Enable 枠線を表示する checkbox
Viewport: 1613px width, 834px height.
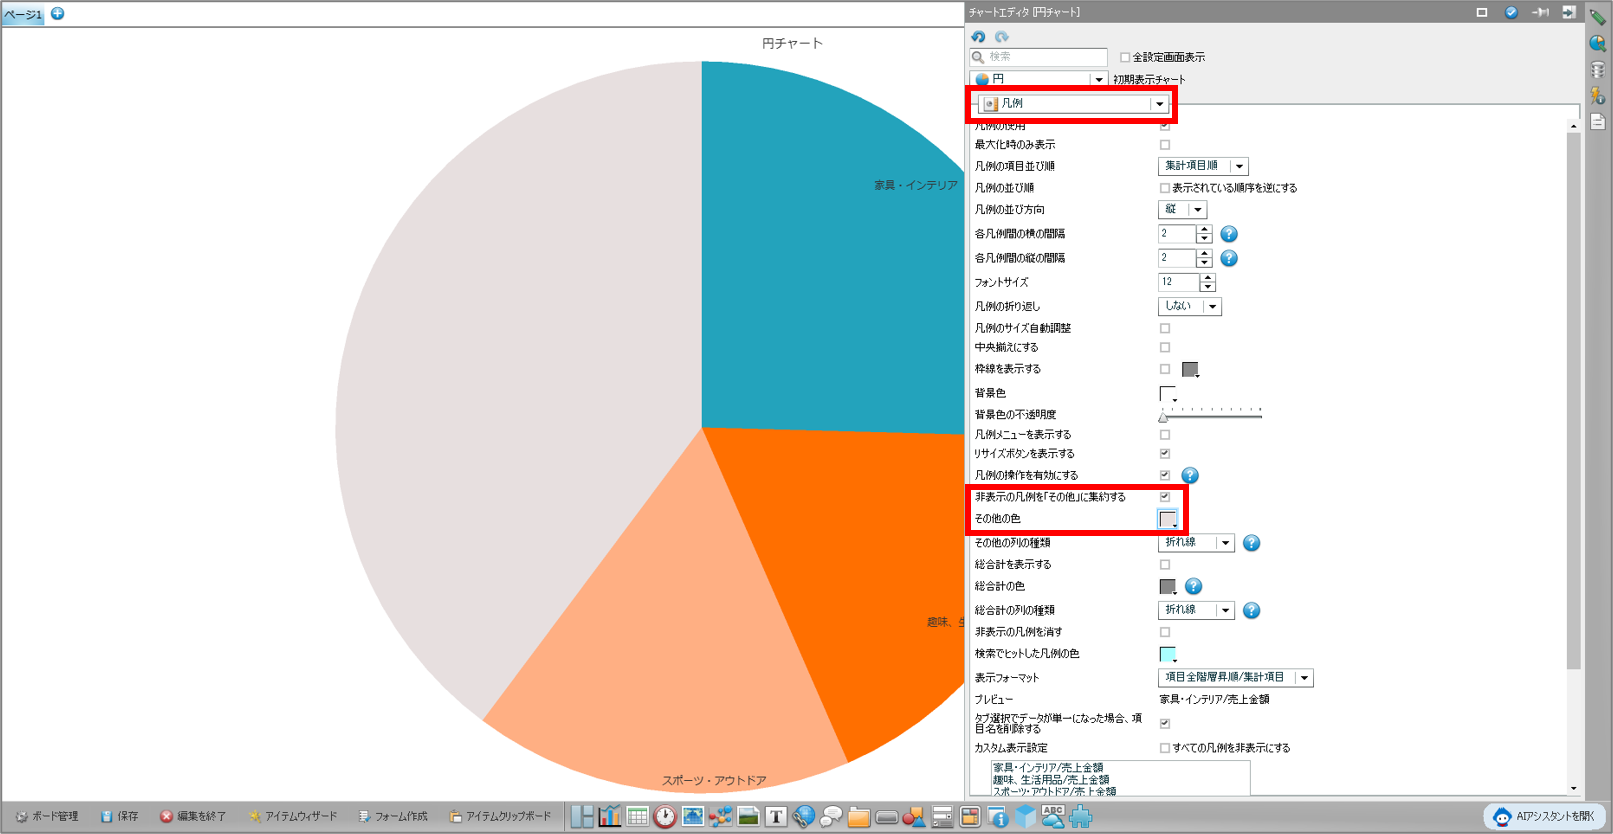pyautogui.click(x=1165, y=369)
